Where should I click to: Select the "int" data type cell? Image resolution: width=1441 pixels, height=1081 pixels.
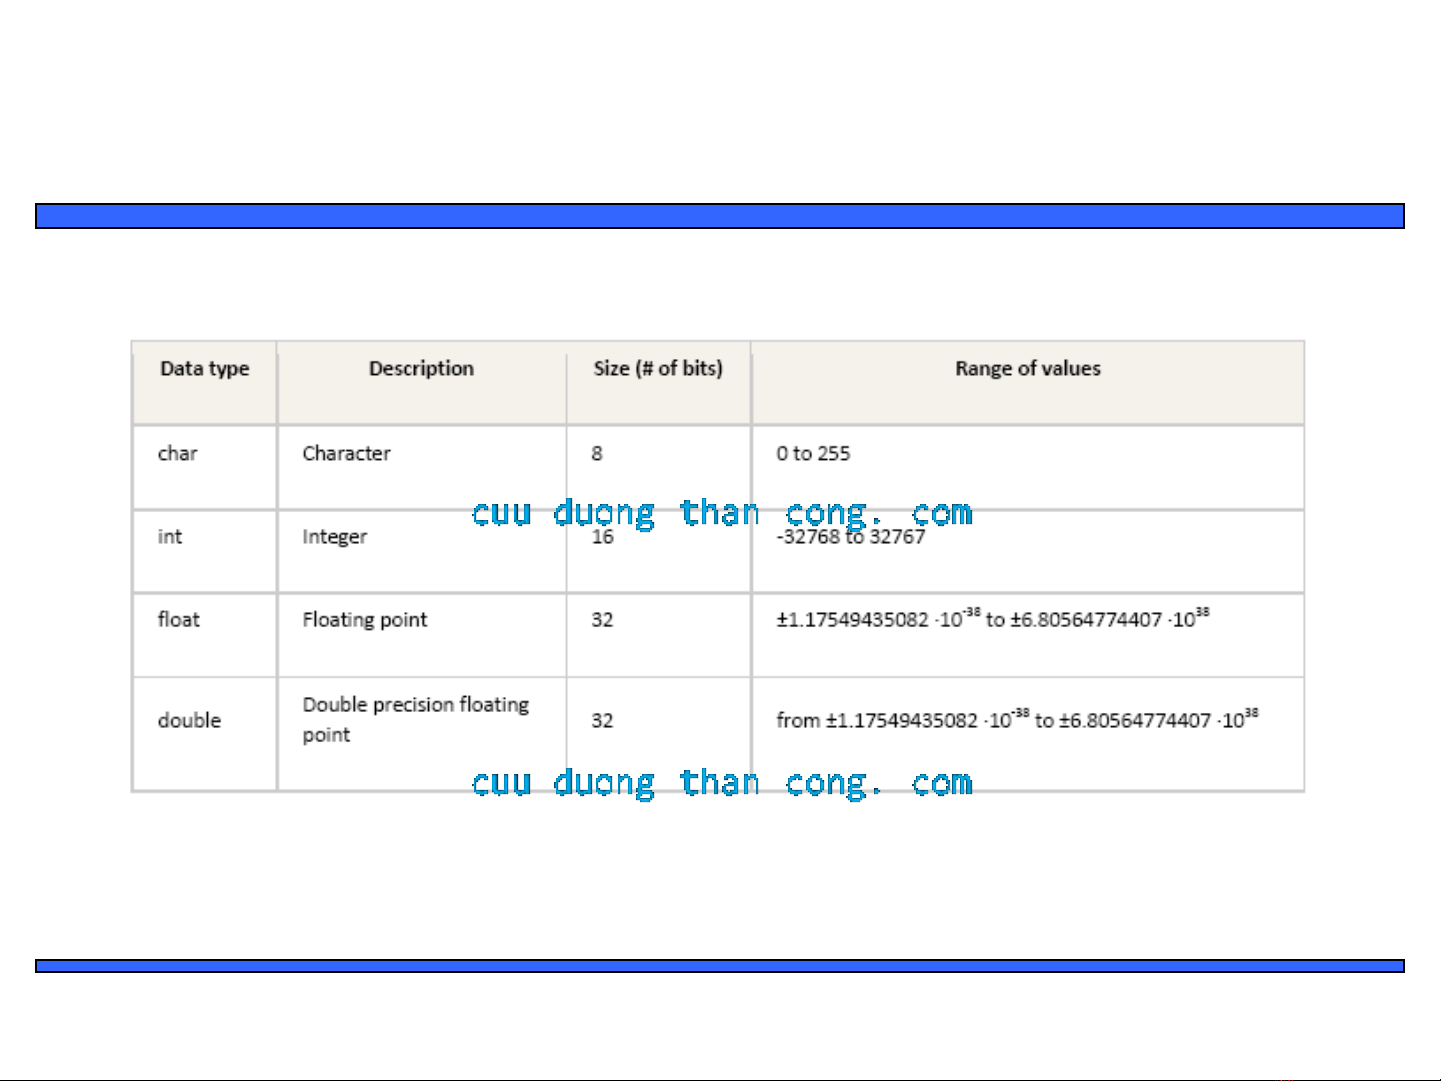pyautogui.click(x=170, y=537)
